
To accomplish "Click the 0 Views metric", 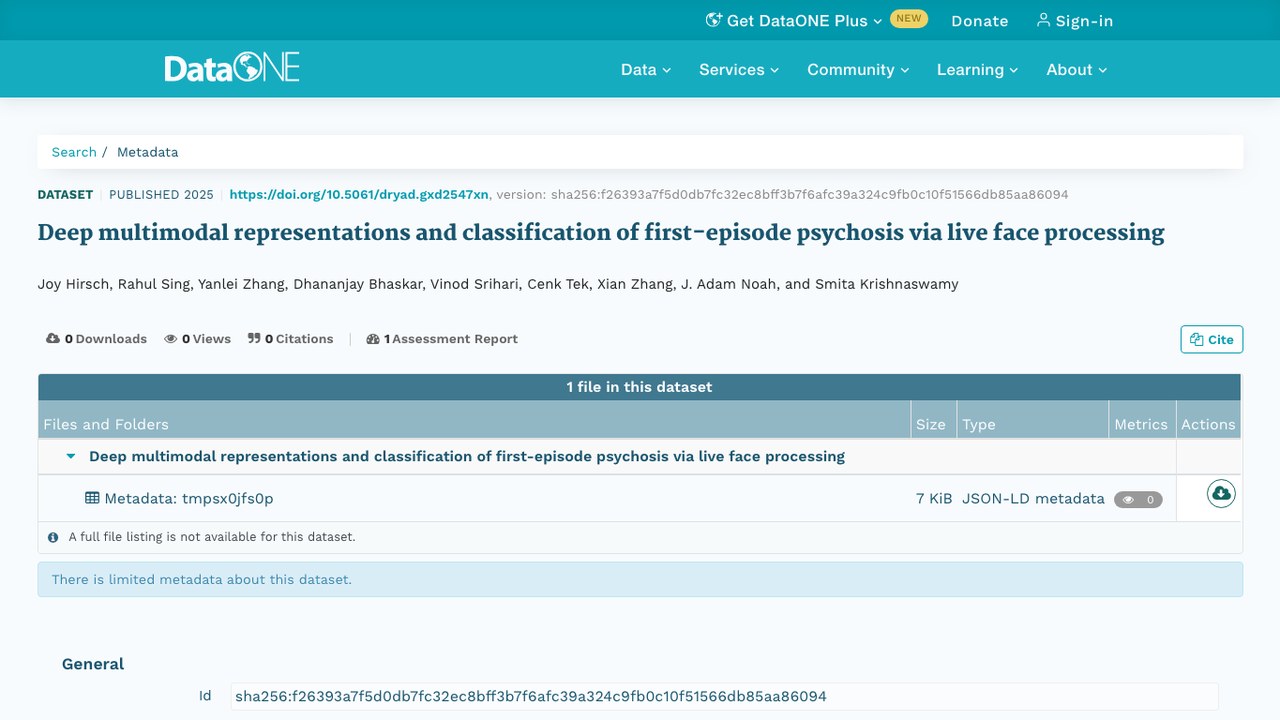I will pos(197,339).
